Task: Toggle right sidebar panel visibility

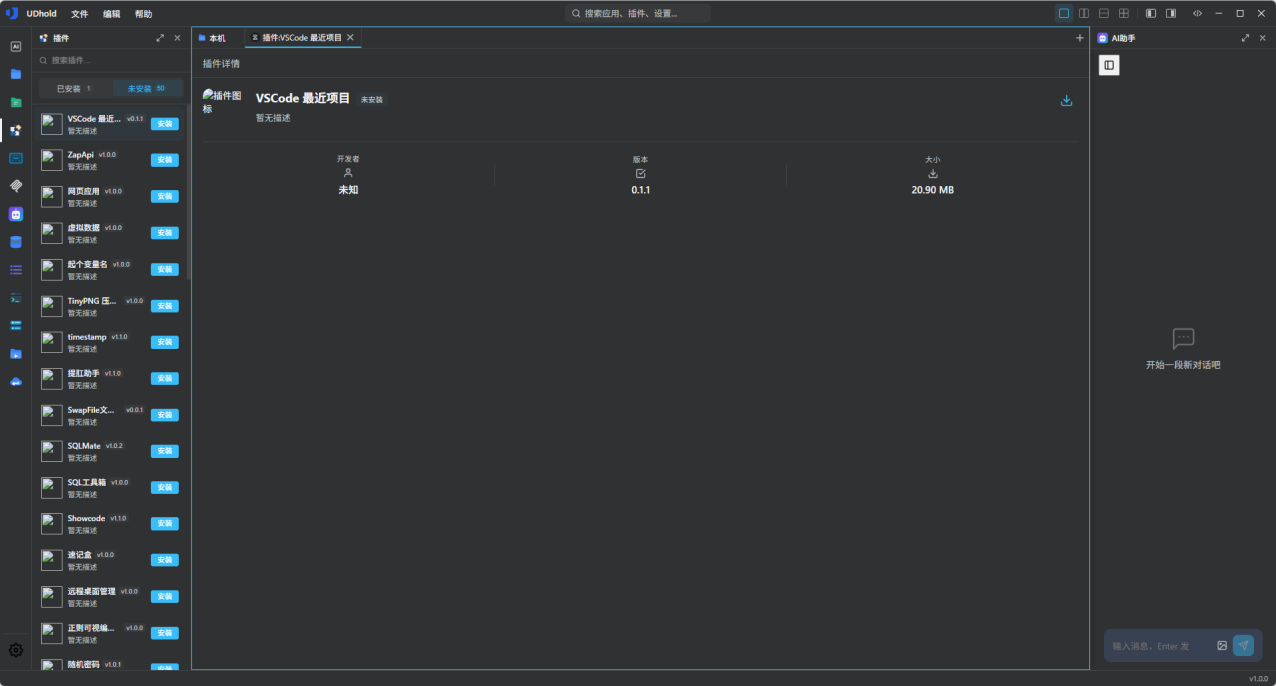Action: coord(1171,13)
